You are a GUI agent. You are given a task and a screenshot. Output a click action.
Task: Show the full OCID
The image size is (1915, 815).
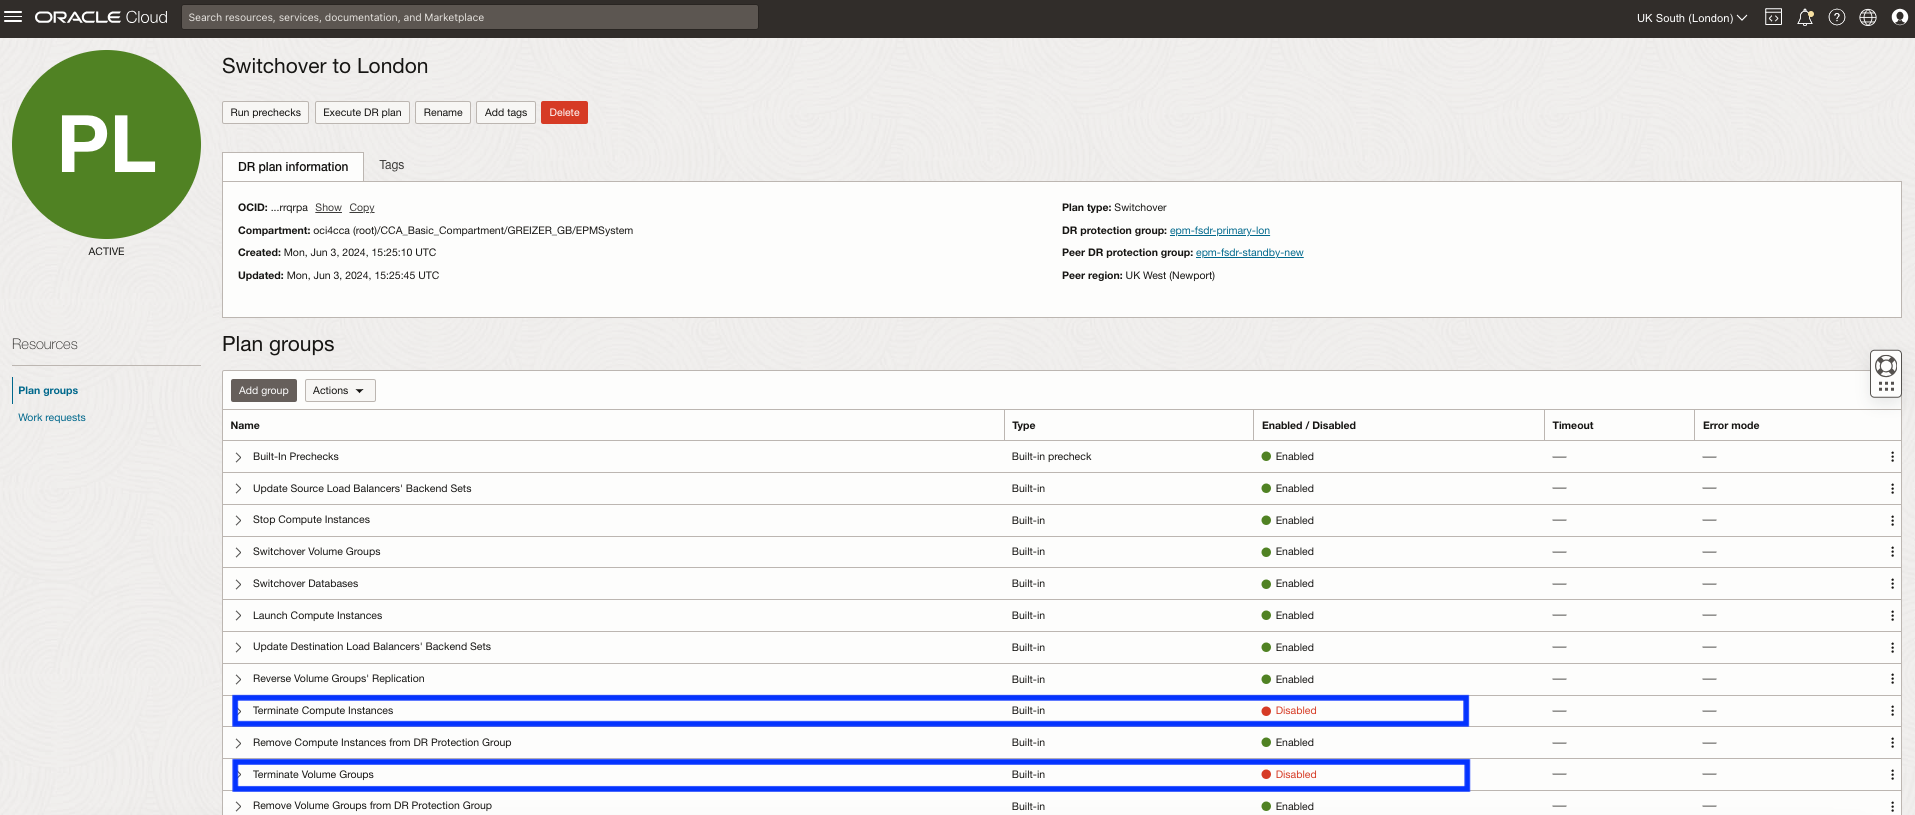click(x=328, y=208)
